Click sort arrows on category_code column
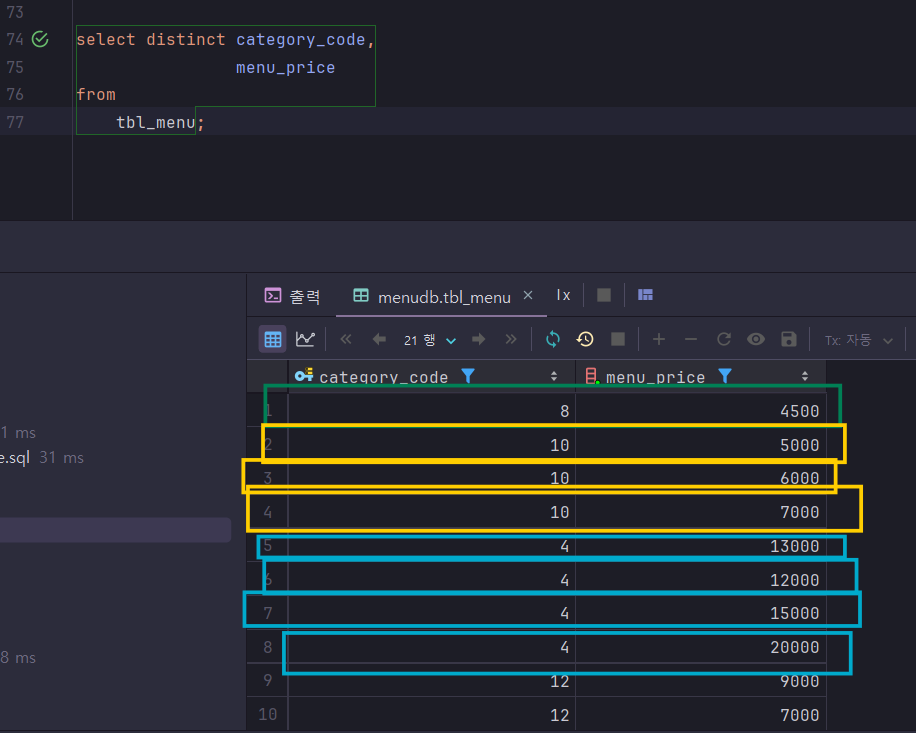 554,376
